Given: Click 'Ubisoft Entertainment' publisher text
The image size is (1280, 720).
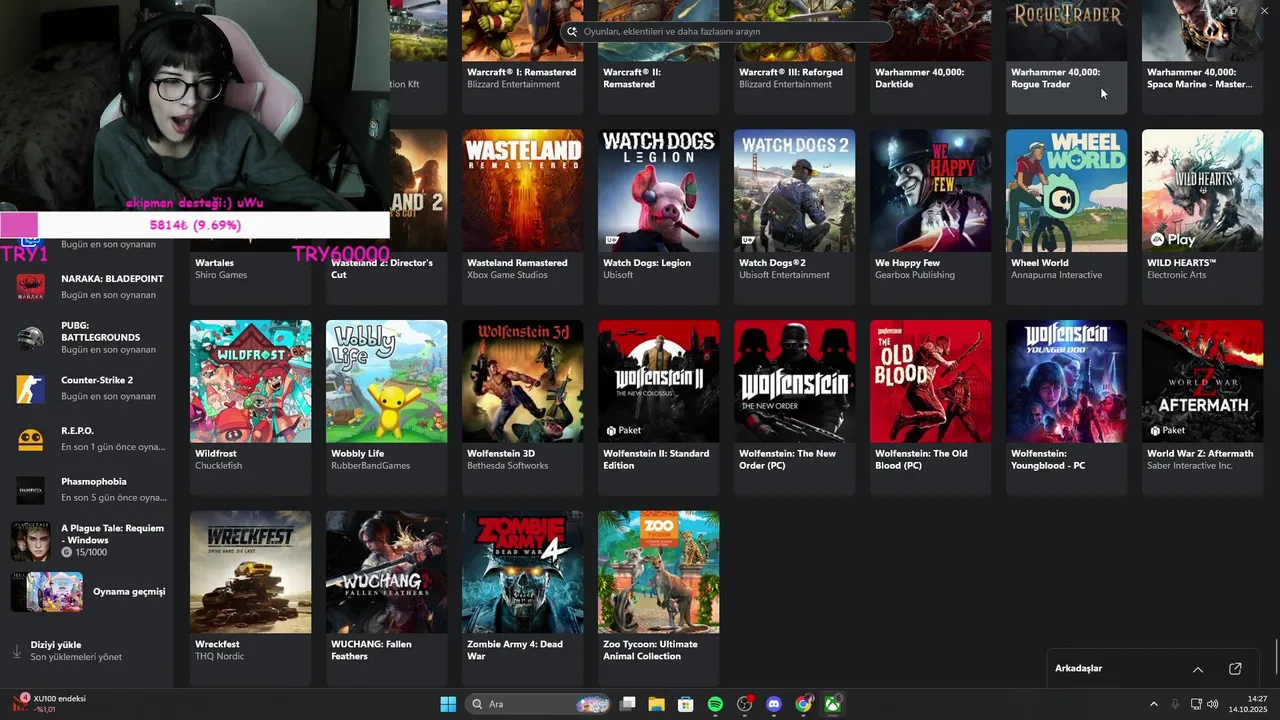Looking at the screenshot, I should click(784, 275).
